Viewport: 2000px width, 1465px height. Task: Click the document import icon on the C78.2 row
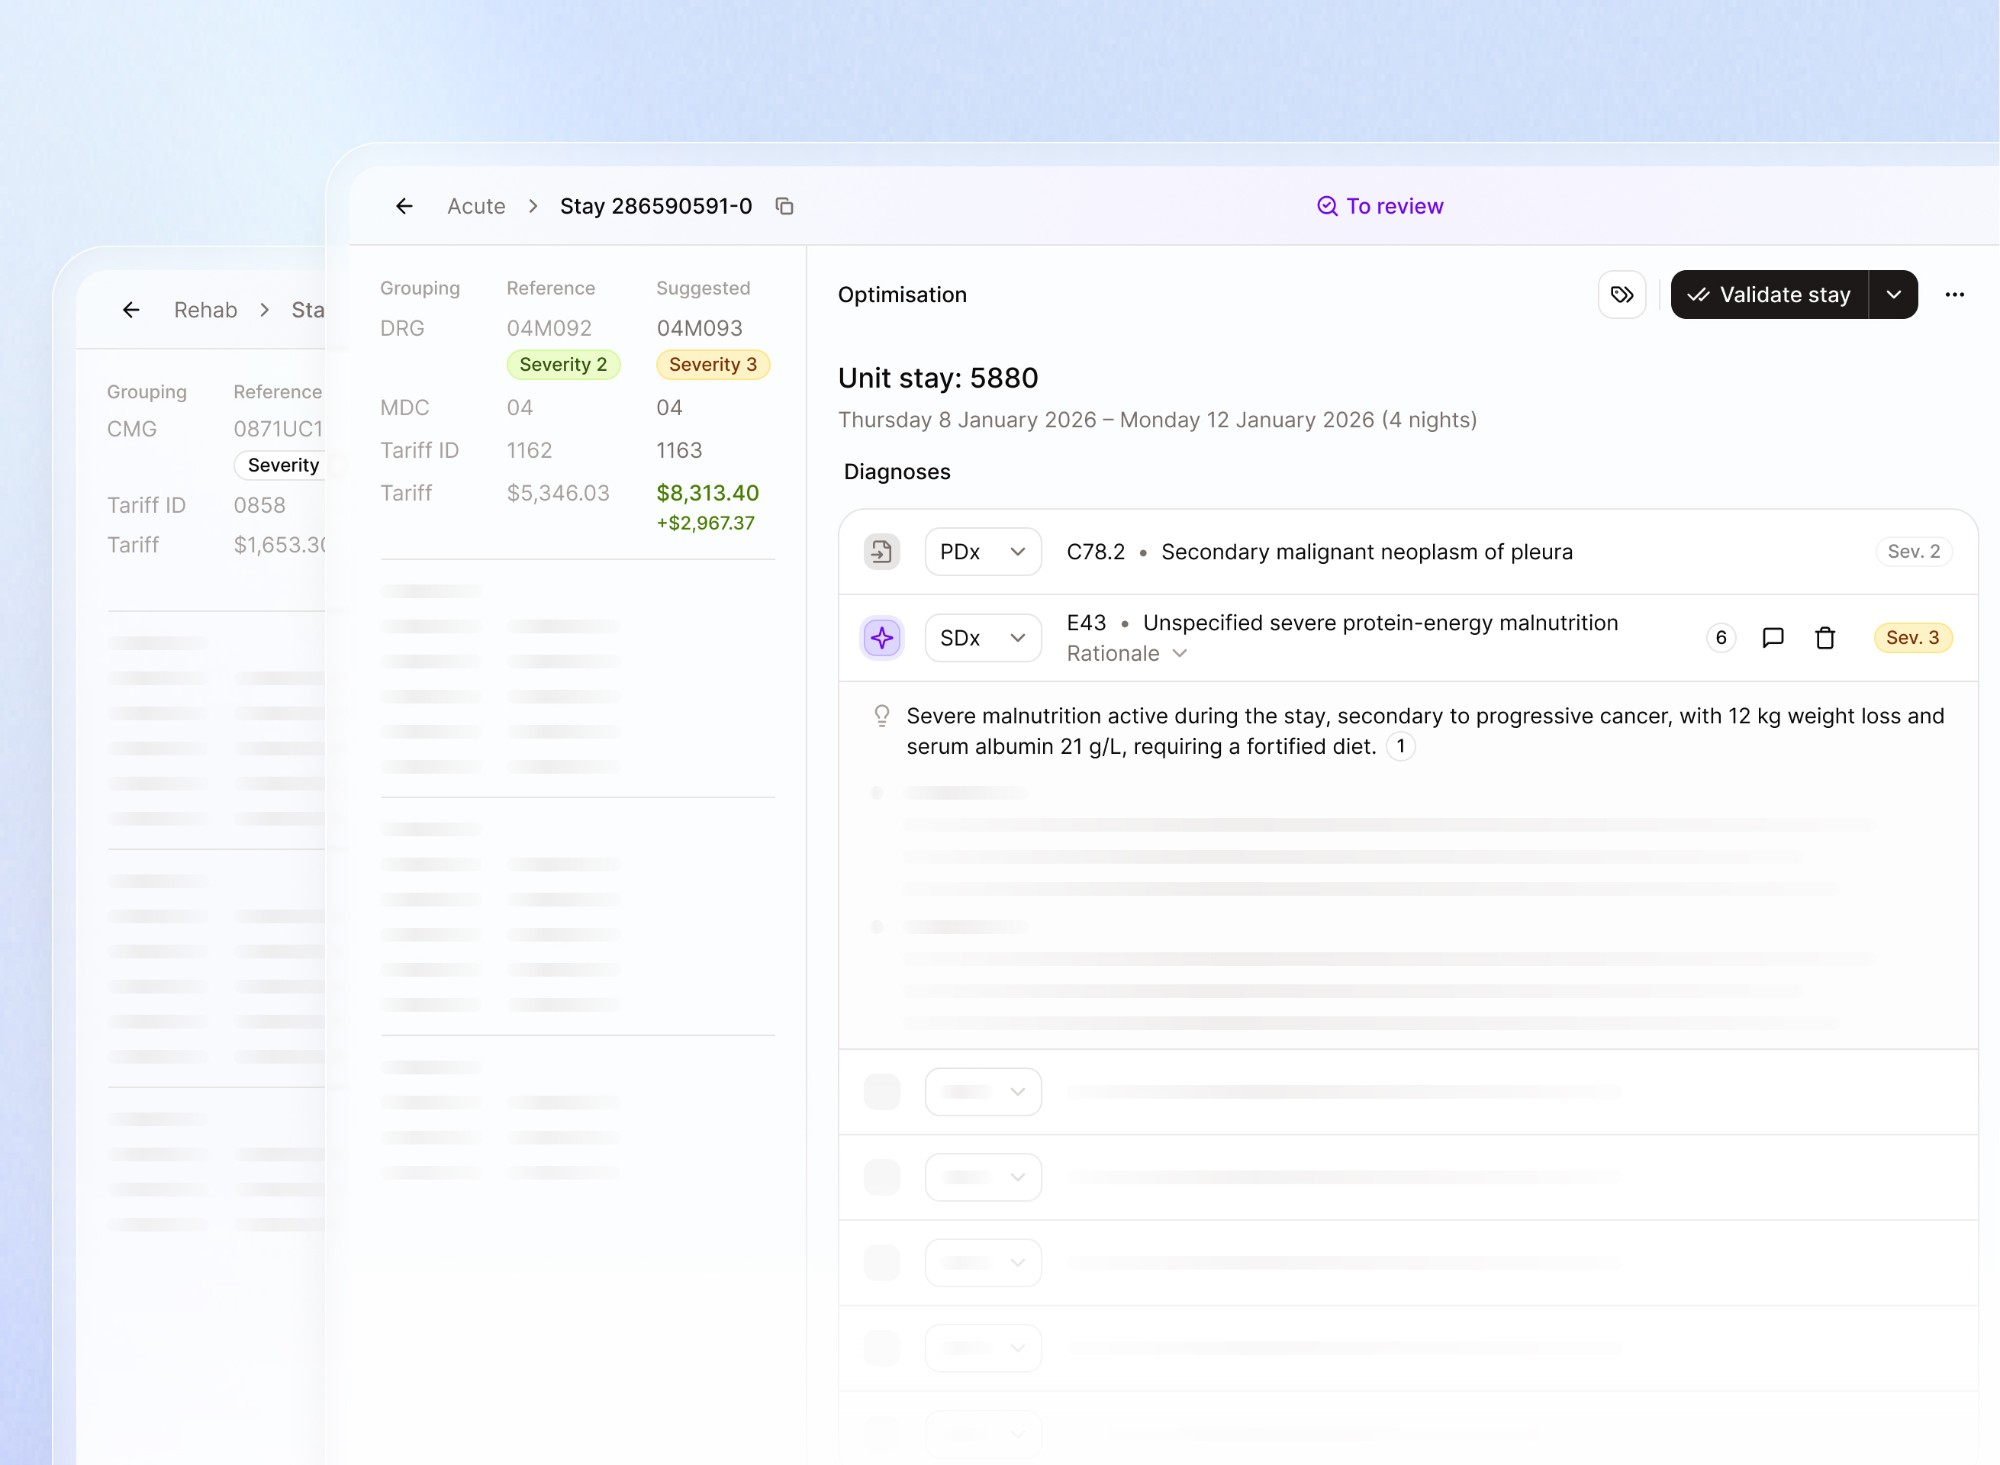(882, 552)
